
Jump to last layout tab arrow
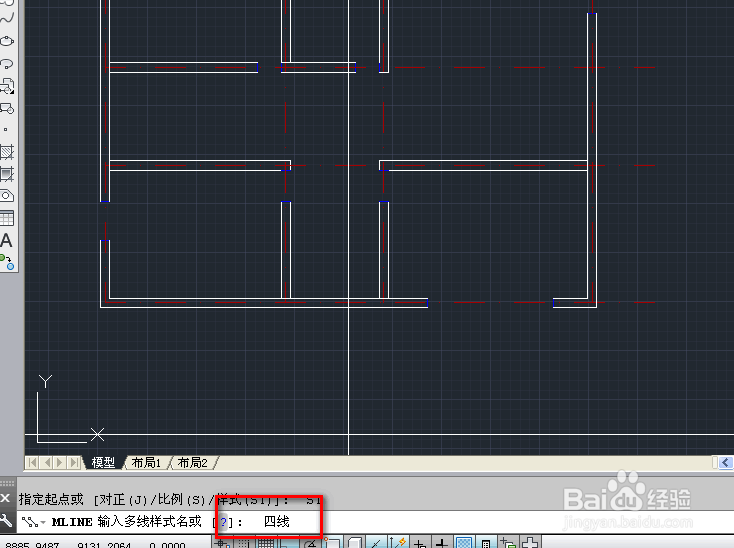point(73,463)
